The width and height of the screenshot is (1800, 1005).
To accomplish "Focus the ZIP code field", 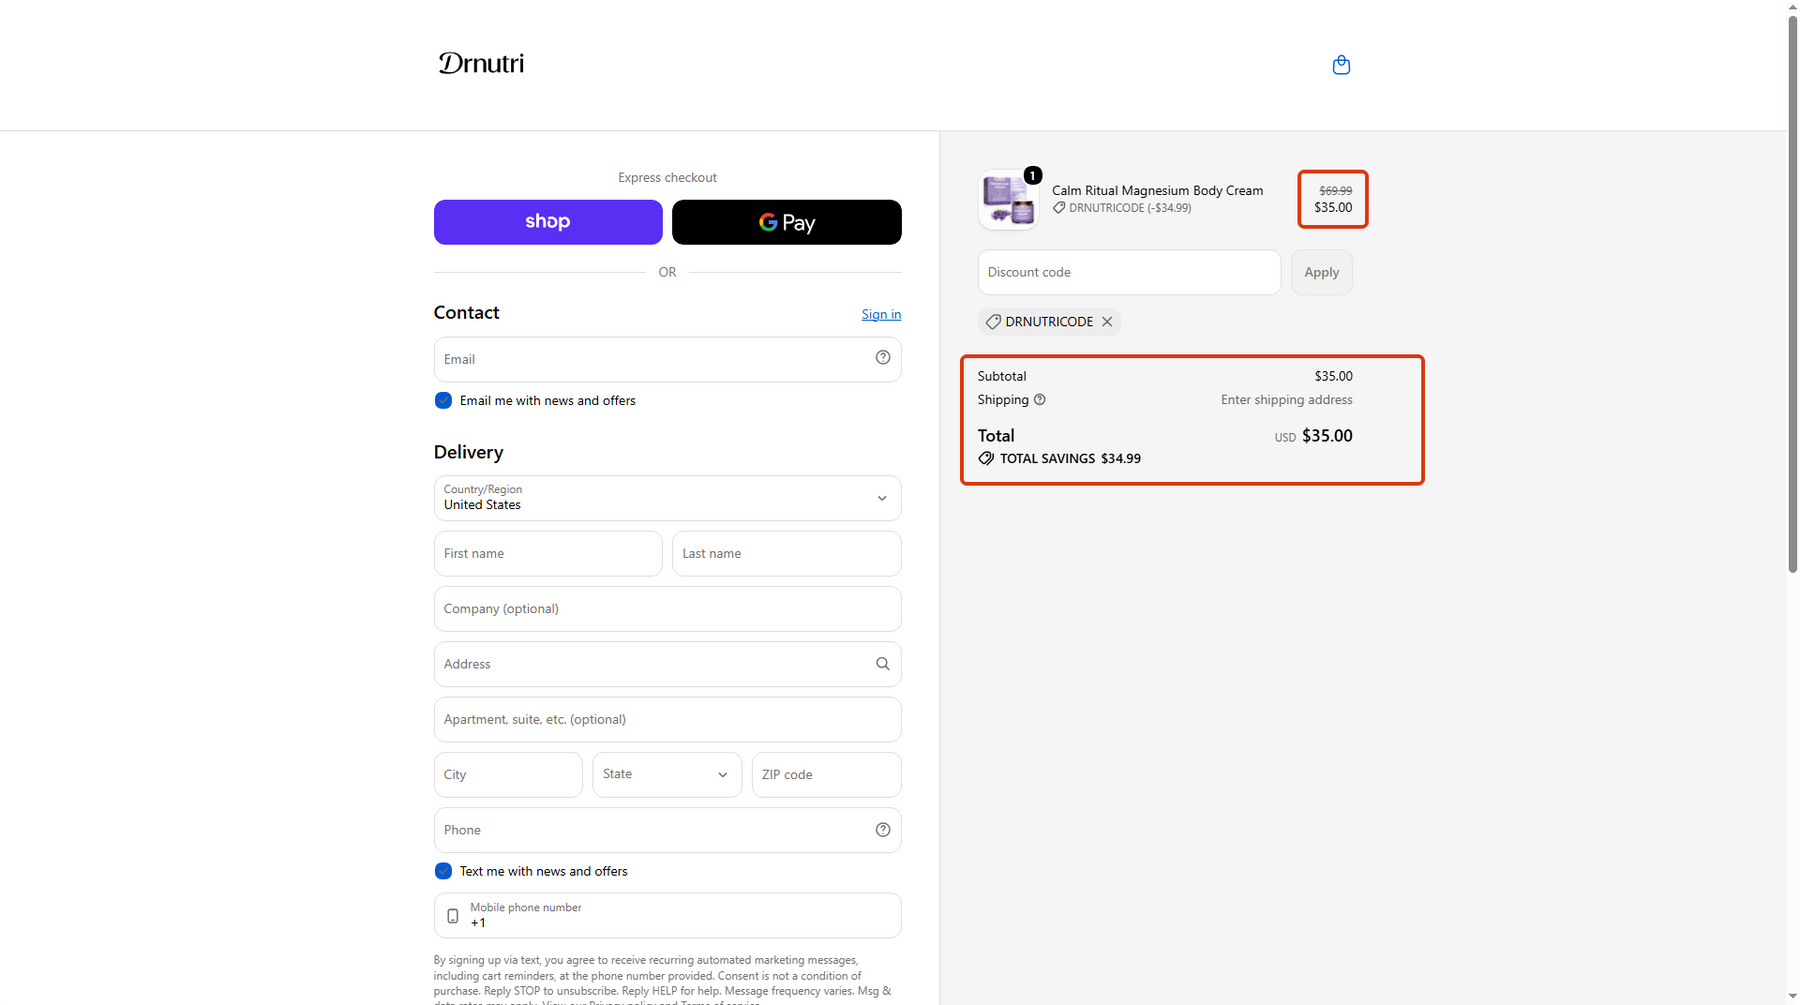I will click(827, 775).
